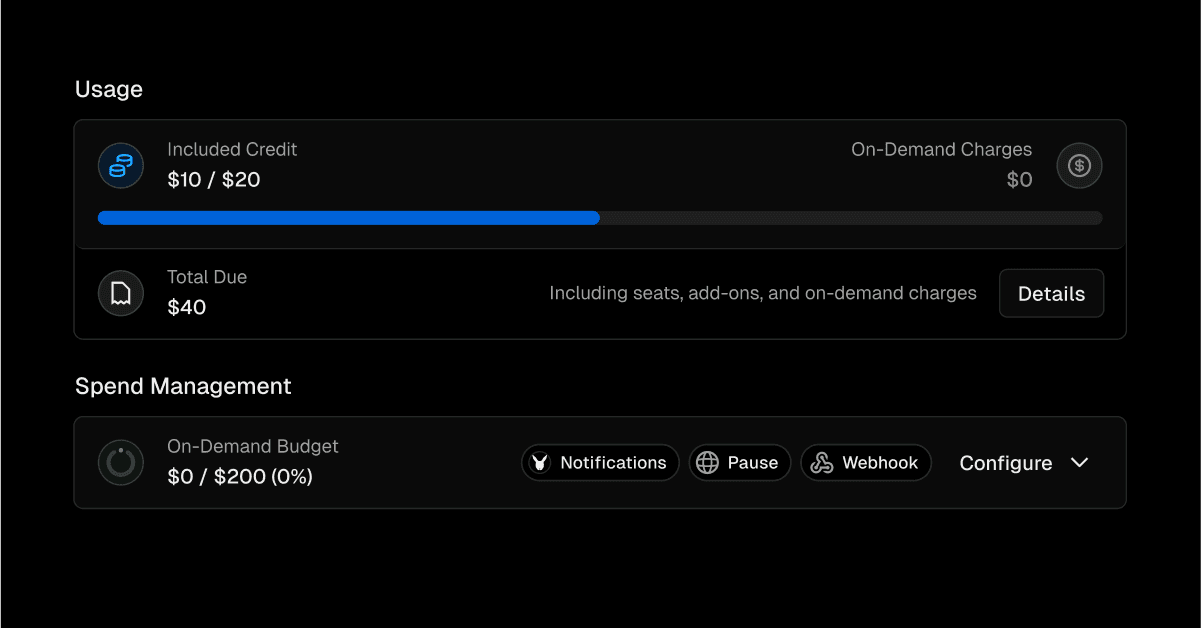
Task: Click the blue Included Credit progress bar
Action: [349, 218]
